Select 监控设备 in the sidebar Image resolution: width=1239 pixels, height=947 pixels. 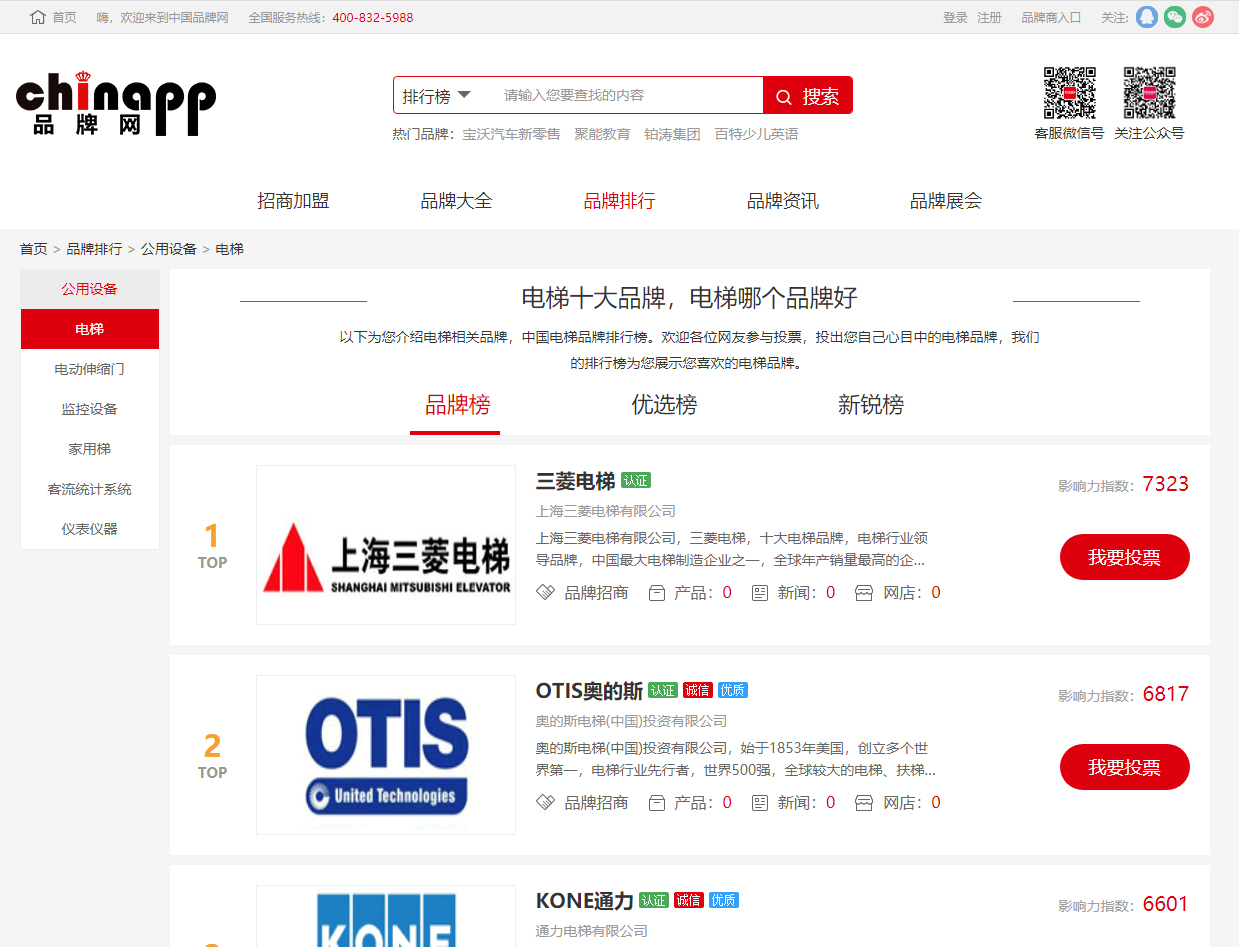tap(90, 409)
